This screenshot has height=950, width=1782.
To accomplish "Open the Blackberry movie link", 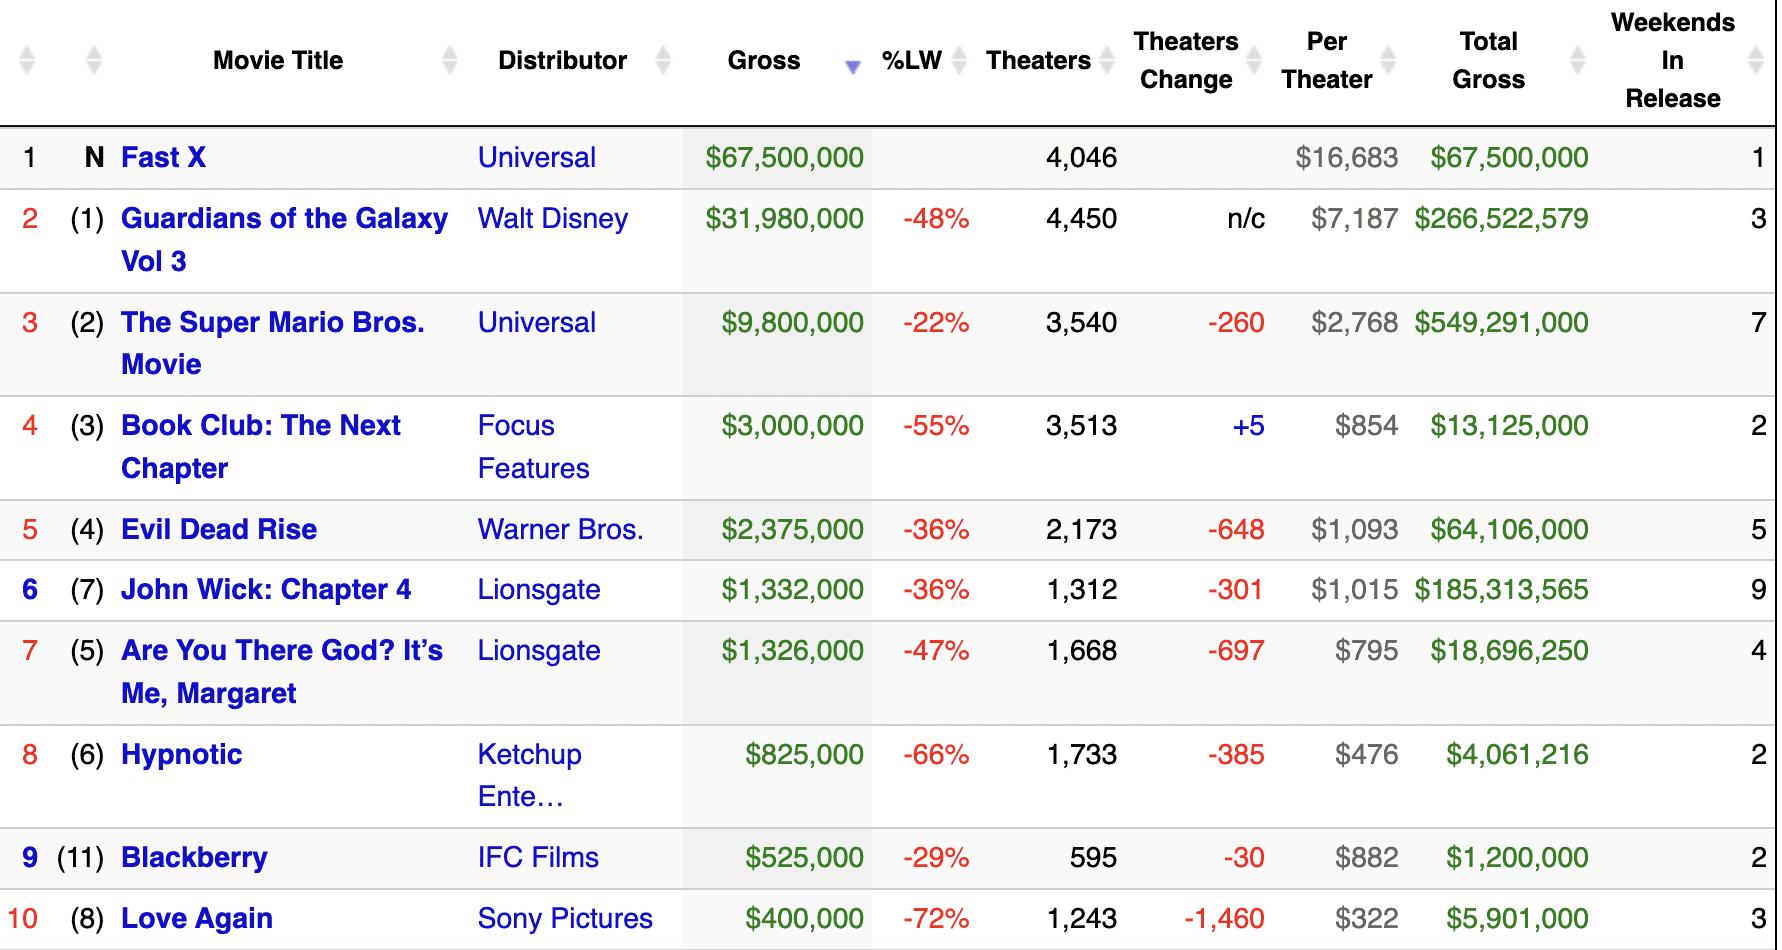I will pyautogui.click(x=194, y=858).
